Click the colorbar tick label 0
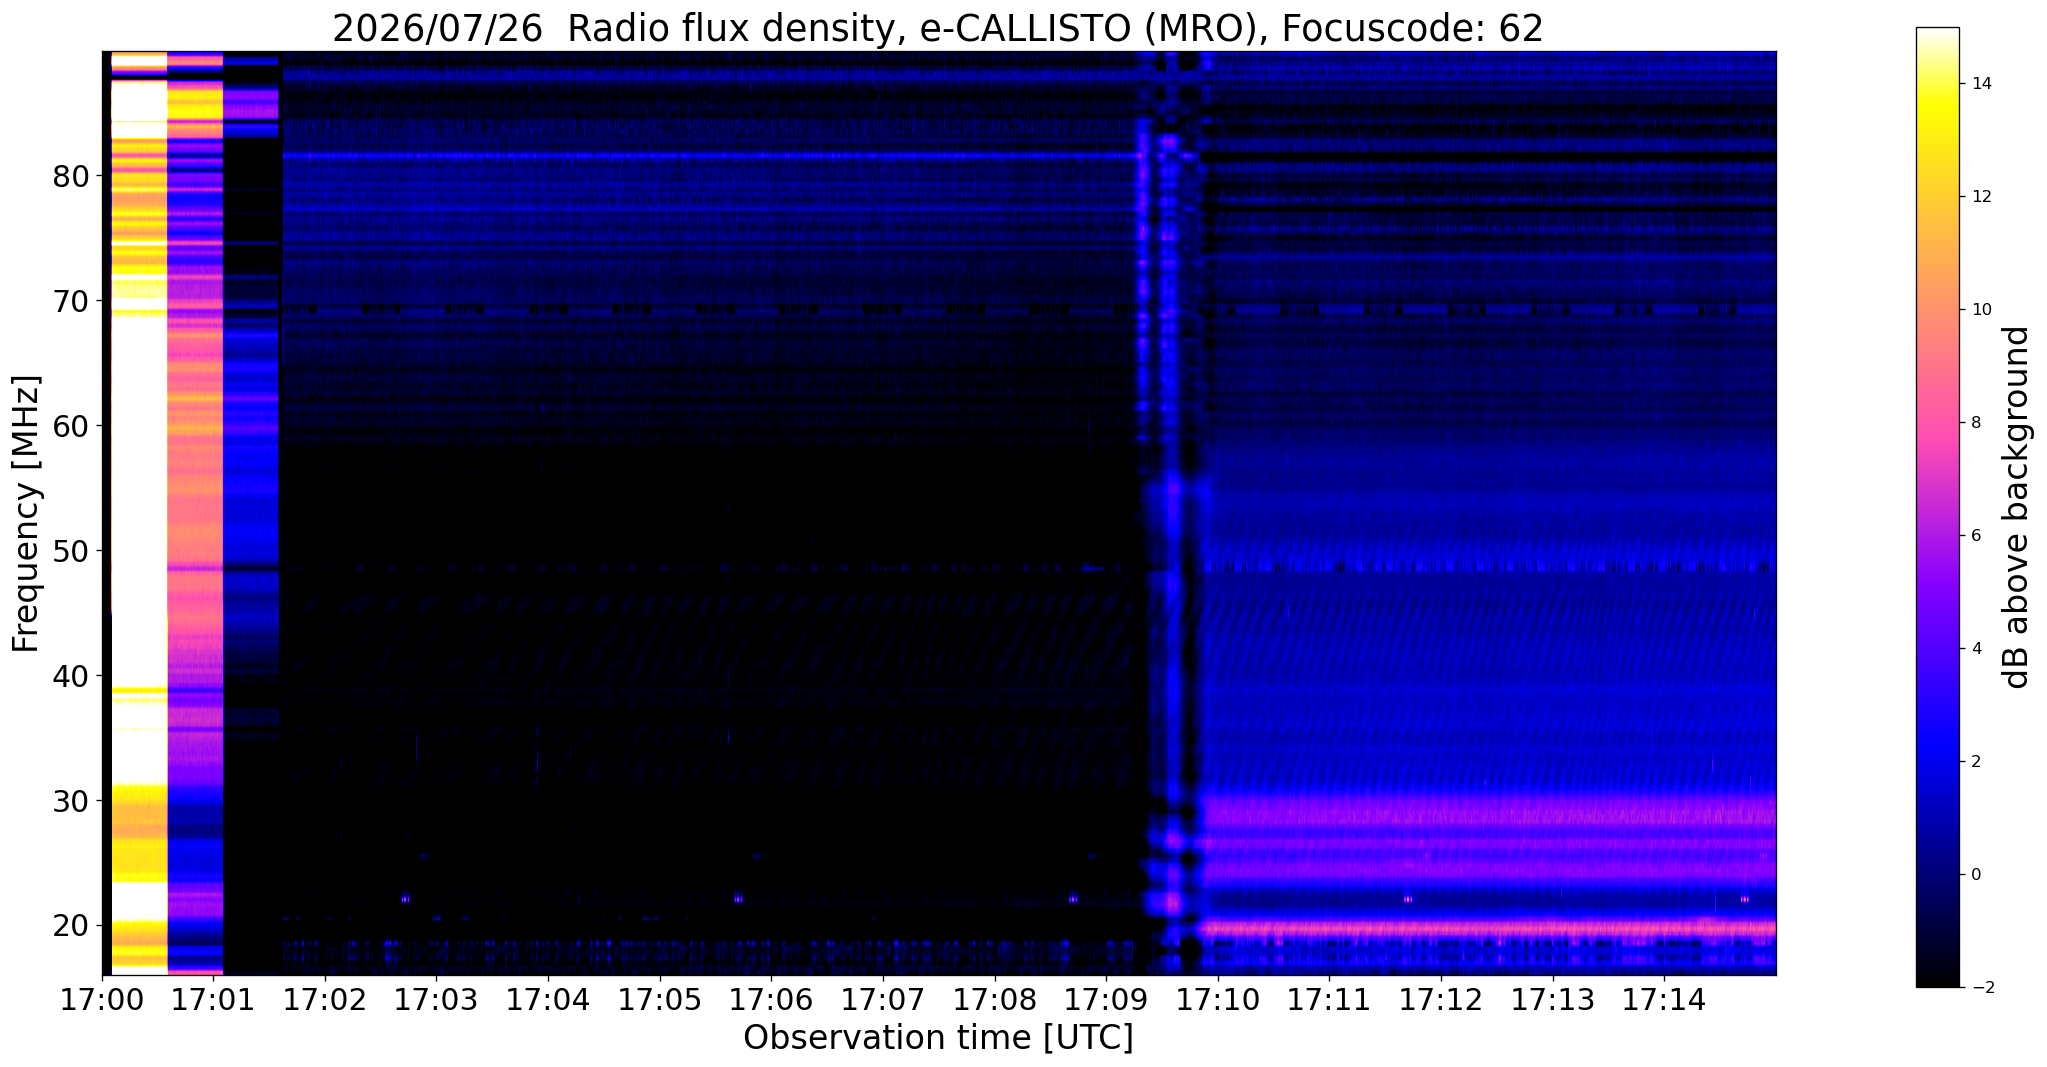 (x=1975, y=875)
